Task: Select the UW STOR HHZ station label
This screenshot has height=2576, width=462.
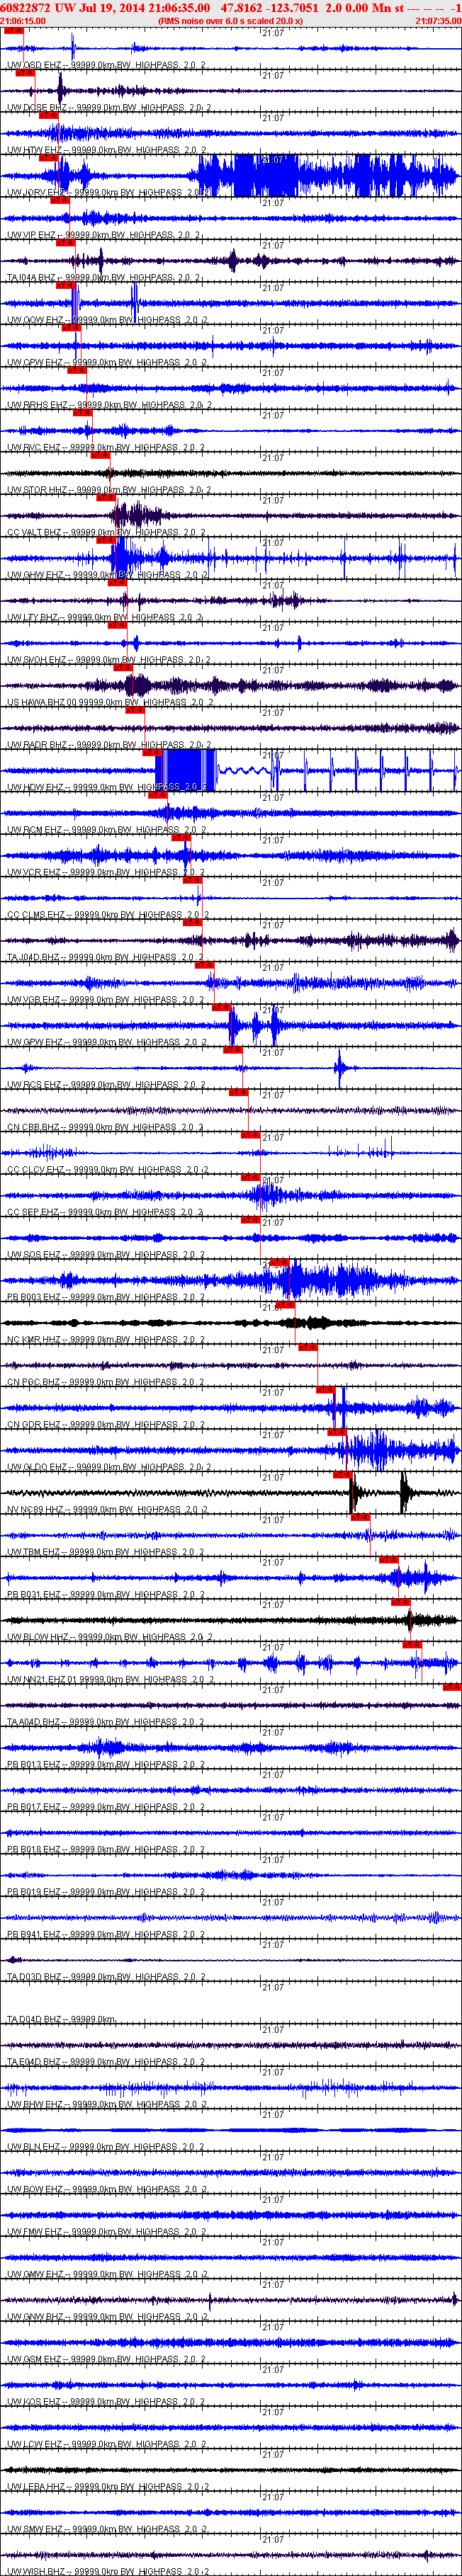Action: (x=108, y=490)
